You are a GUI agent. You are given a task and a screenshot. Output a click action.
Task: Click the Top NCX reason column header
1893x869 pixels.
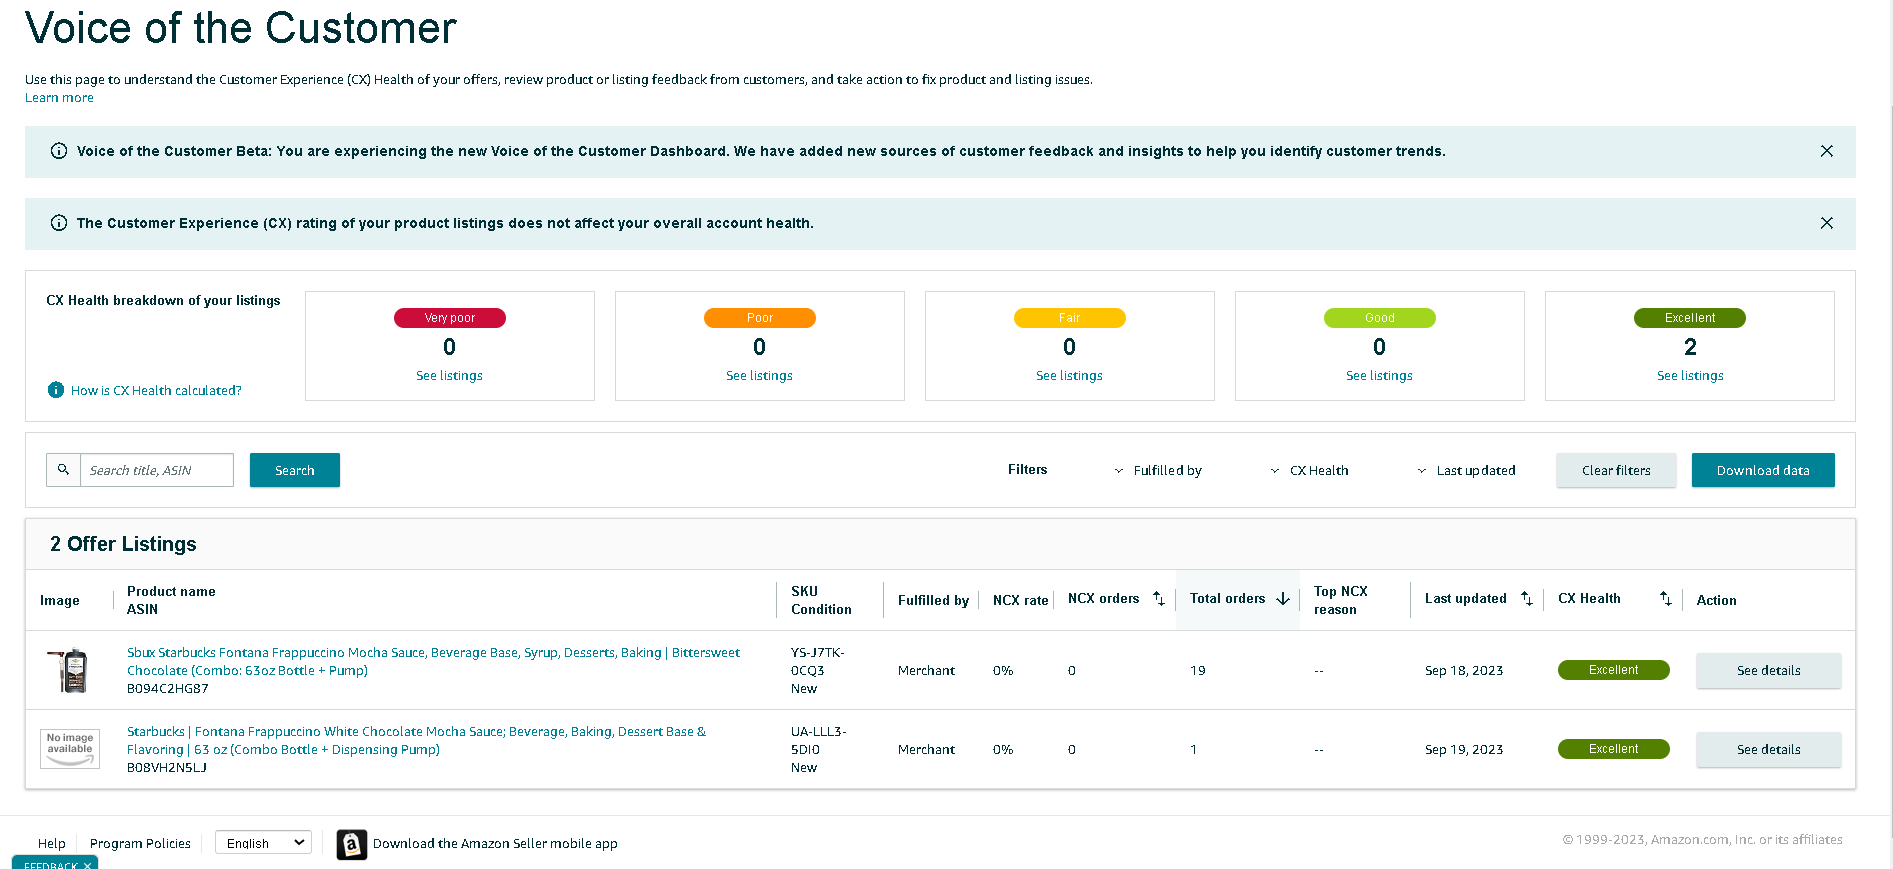[x=1341, y=600]
